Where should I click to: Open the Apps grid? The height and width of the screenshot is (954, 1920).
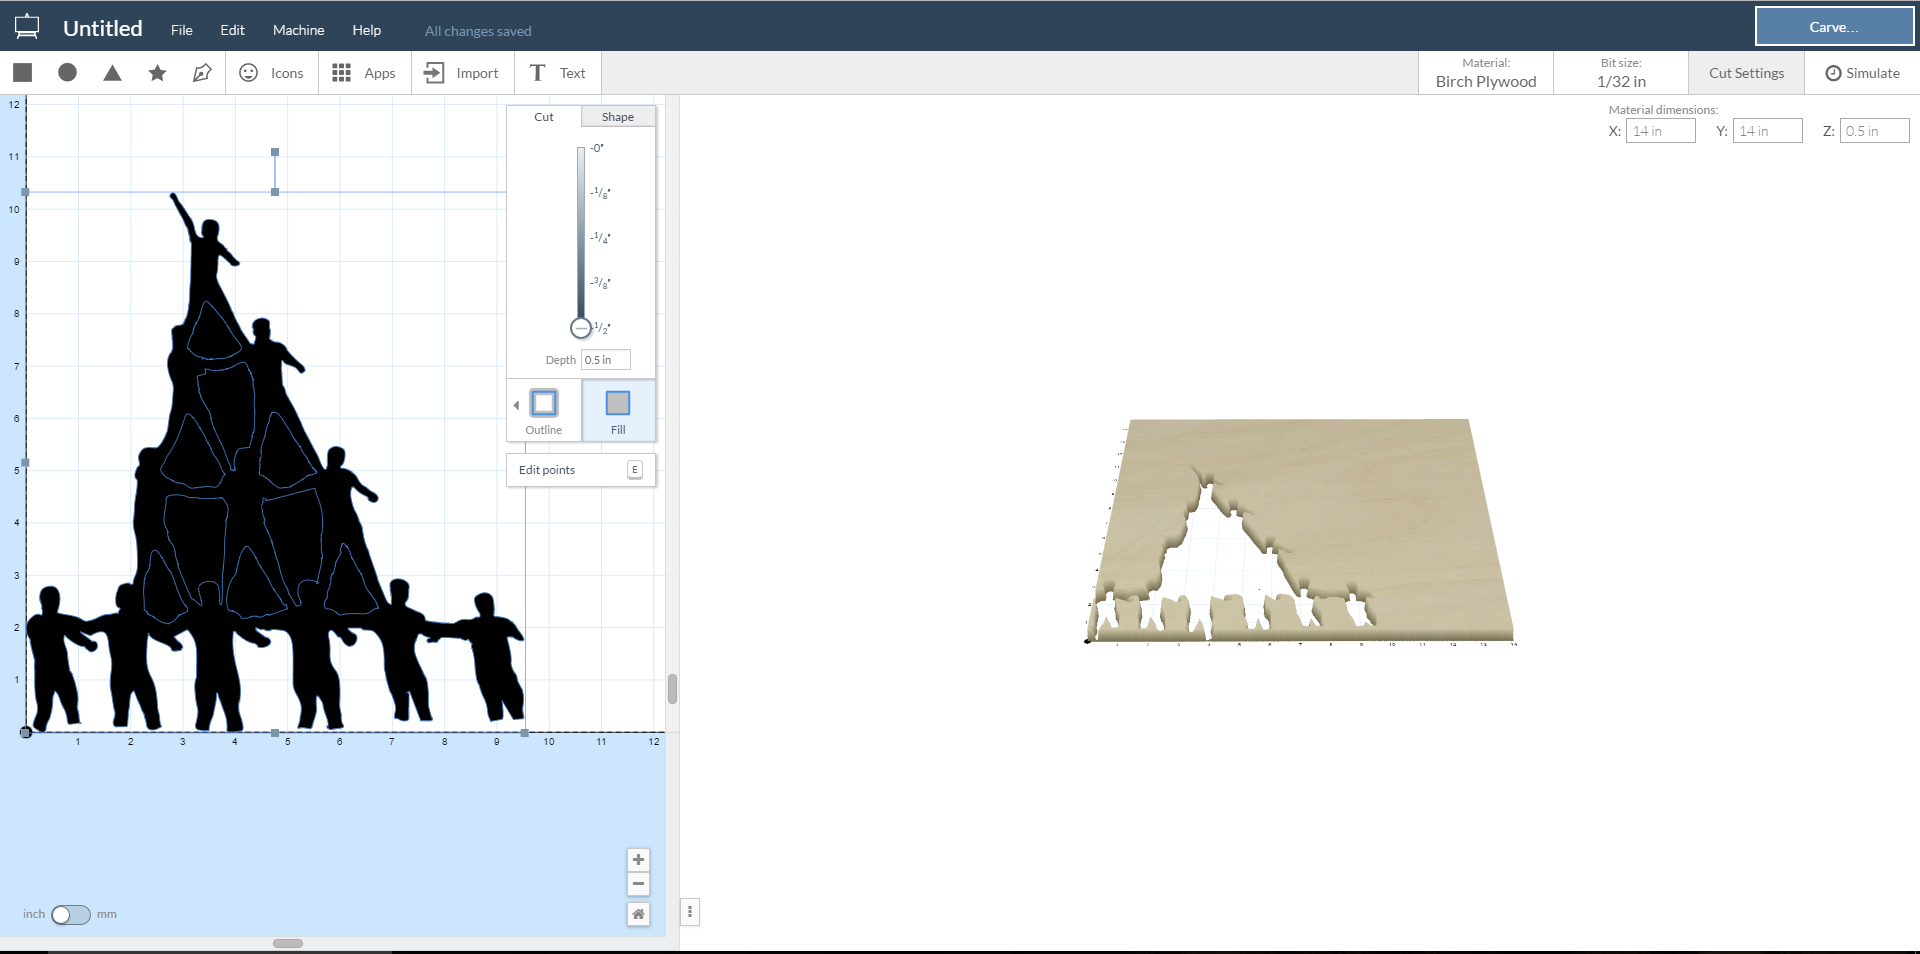[364, 73]
